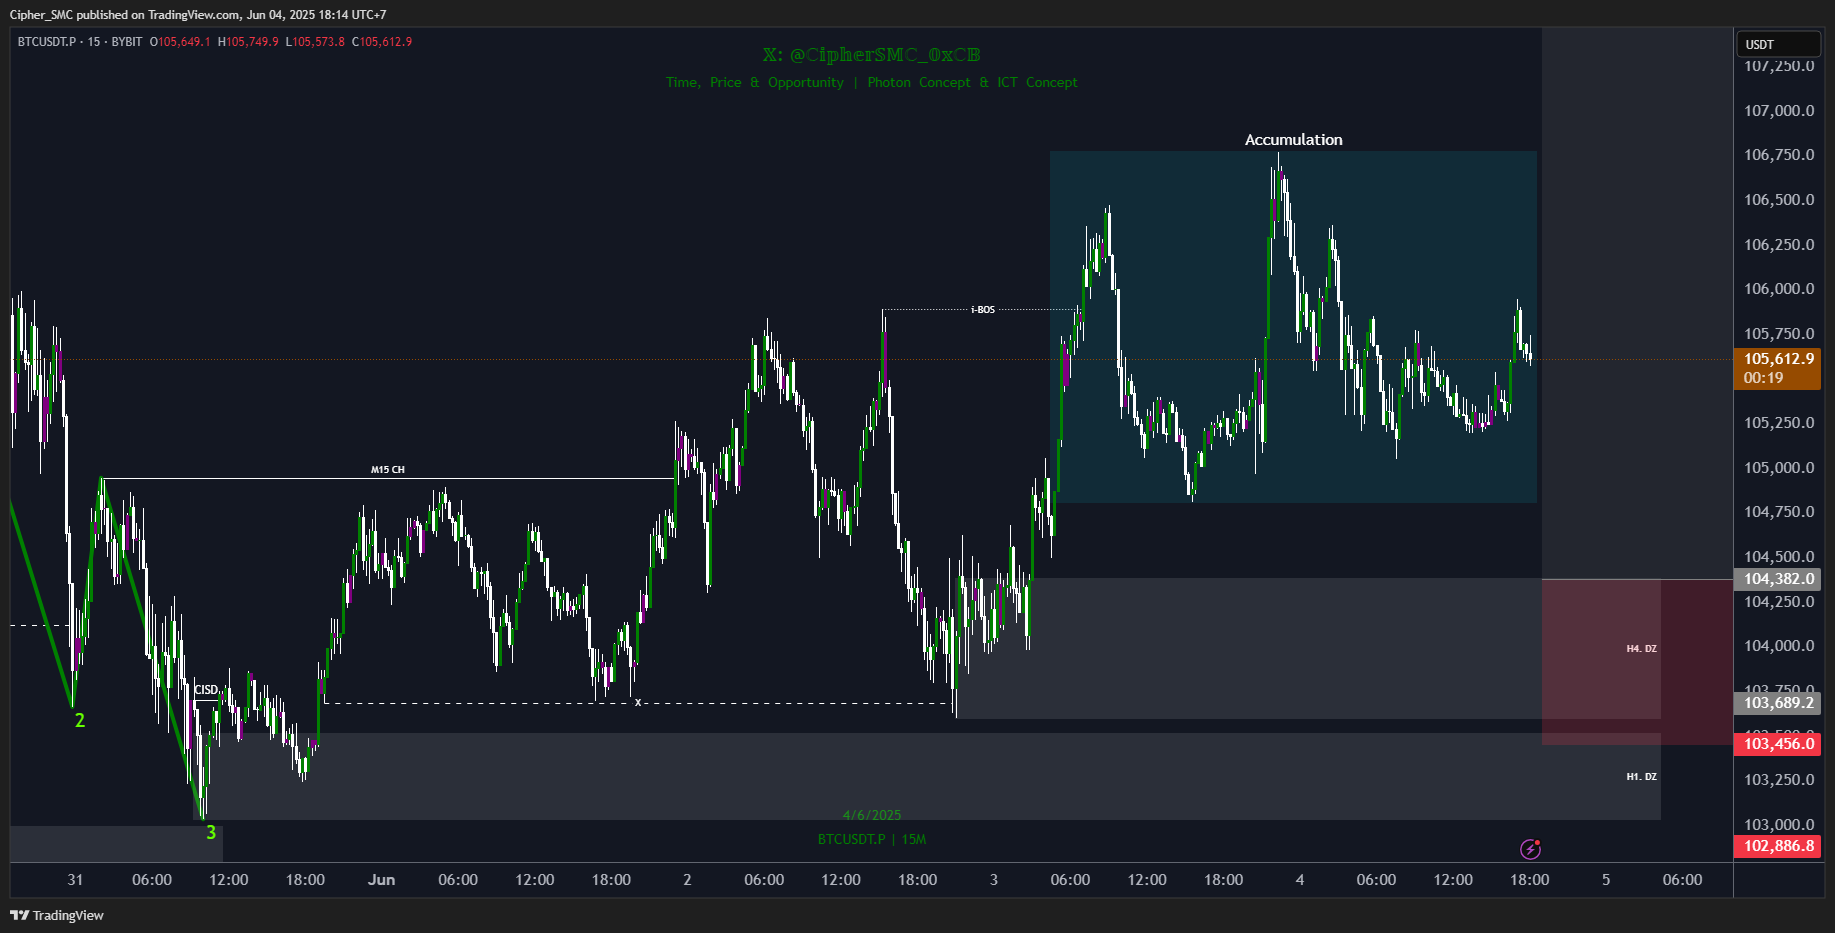Click the green wave number 2 label
The width and height of the screenshot is (1835, 933).
(80, 721)
